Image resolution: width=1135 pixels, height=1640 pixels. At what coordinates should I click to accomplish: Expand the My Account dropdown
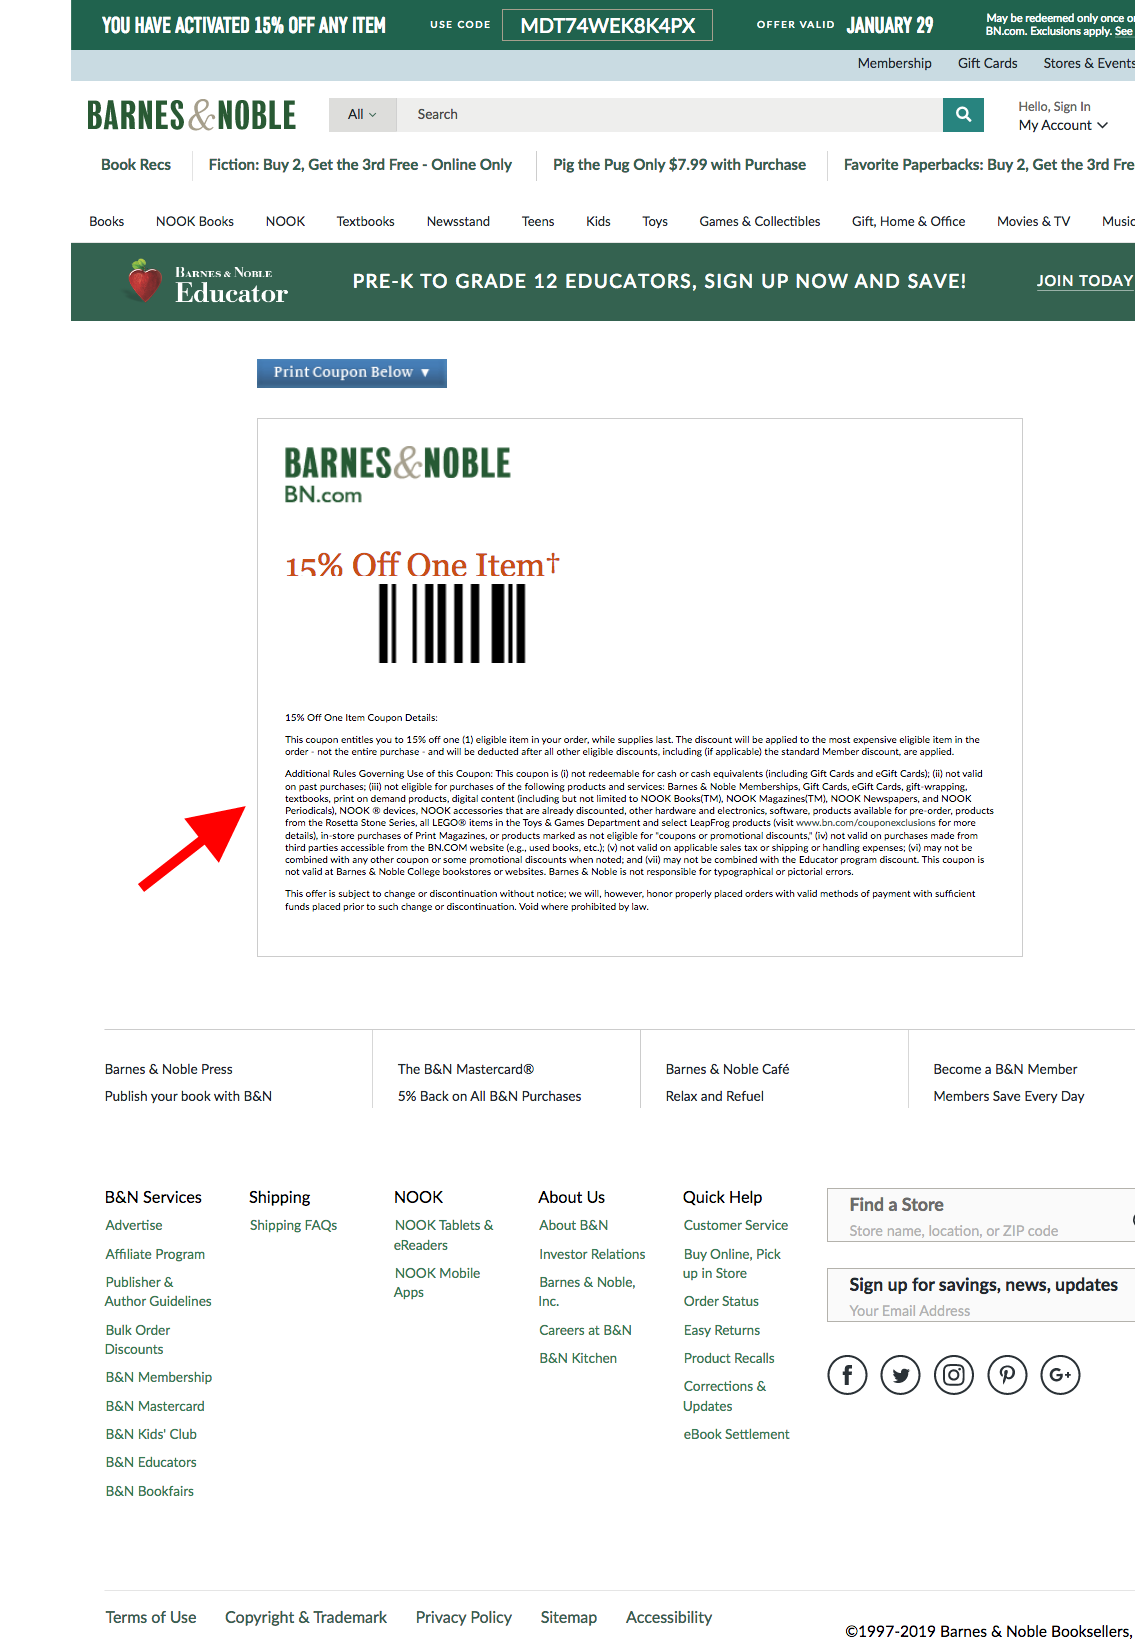pos(1062,126)
